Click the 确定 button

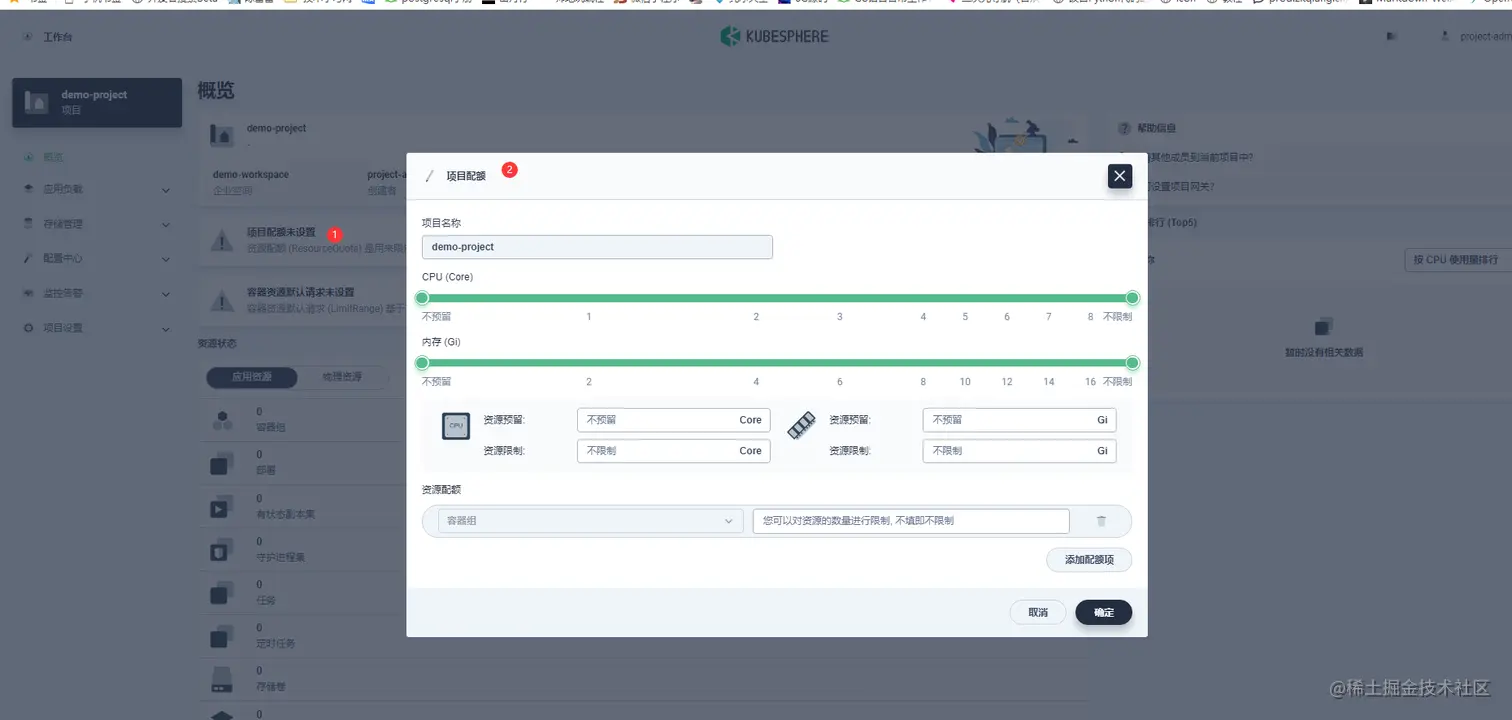[x=1103, y=612]
